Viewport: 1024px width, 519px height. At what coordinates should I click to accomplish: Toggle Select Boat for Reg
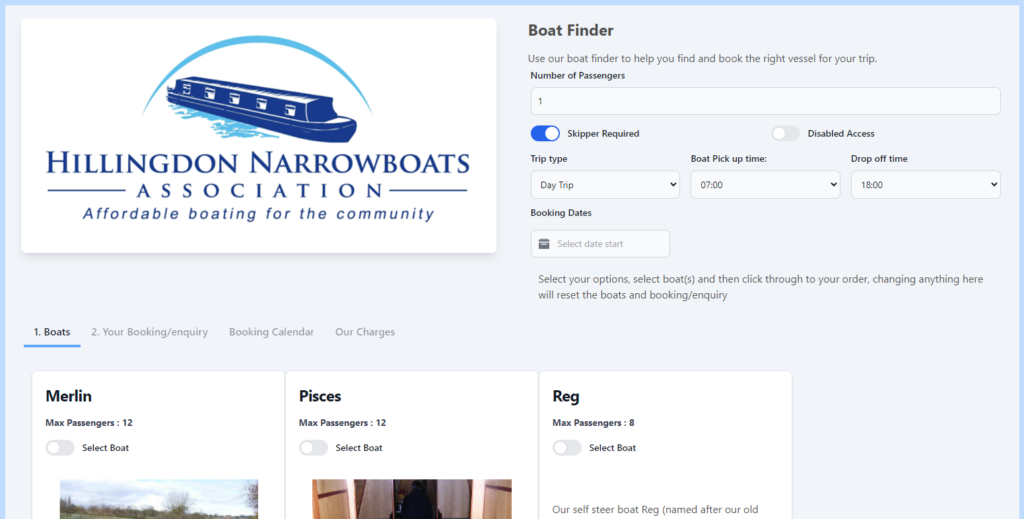pos(567,448)
